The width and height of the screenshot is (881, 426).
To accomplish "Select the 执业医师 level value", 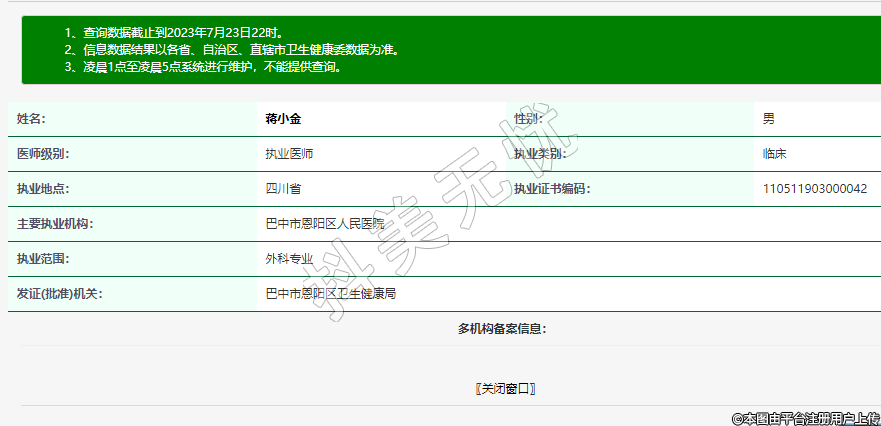I will [x=289, y=154].
